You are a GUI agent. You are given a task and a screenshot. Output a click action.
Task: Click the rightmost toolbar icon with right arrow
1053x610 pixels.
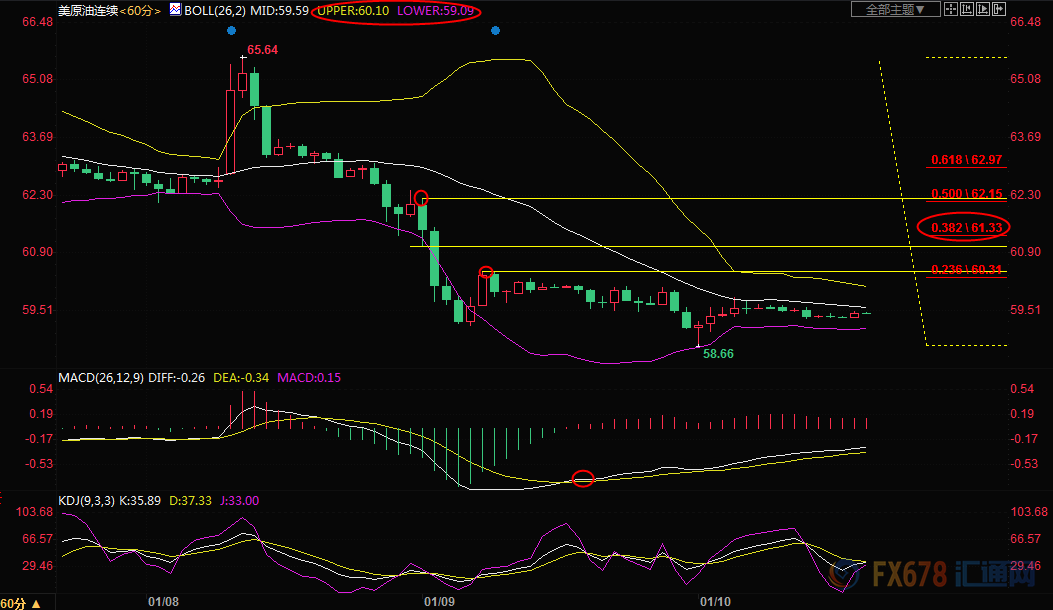[999, 10]
